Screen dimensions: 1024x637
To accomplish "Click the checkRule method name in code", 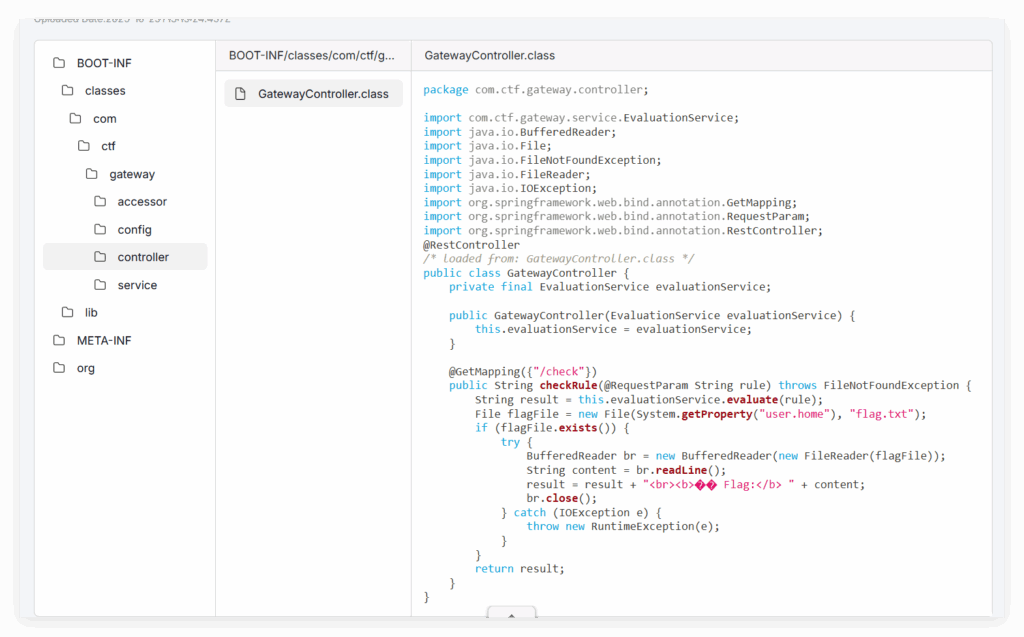I will pyautogui.click(x=567, y=386).
